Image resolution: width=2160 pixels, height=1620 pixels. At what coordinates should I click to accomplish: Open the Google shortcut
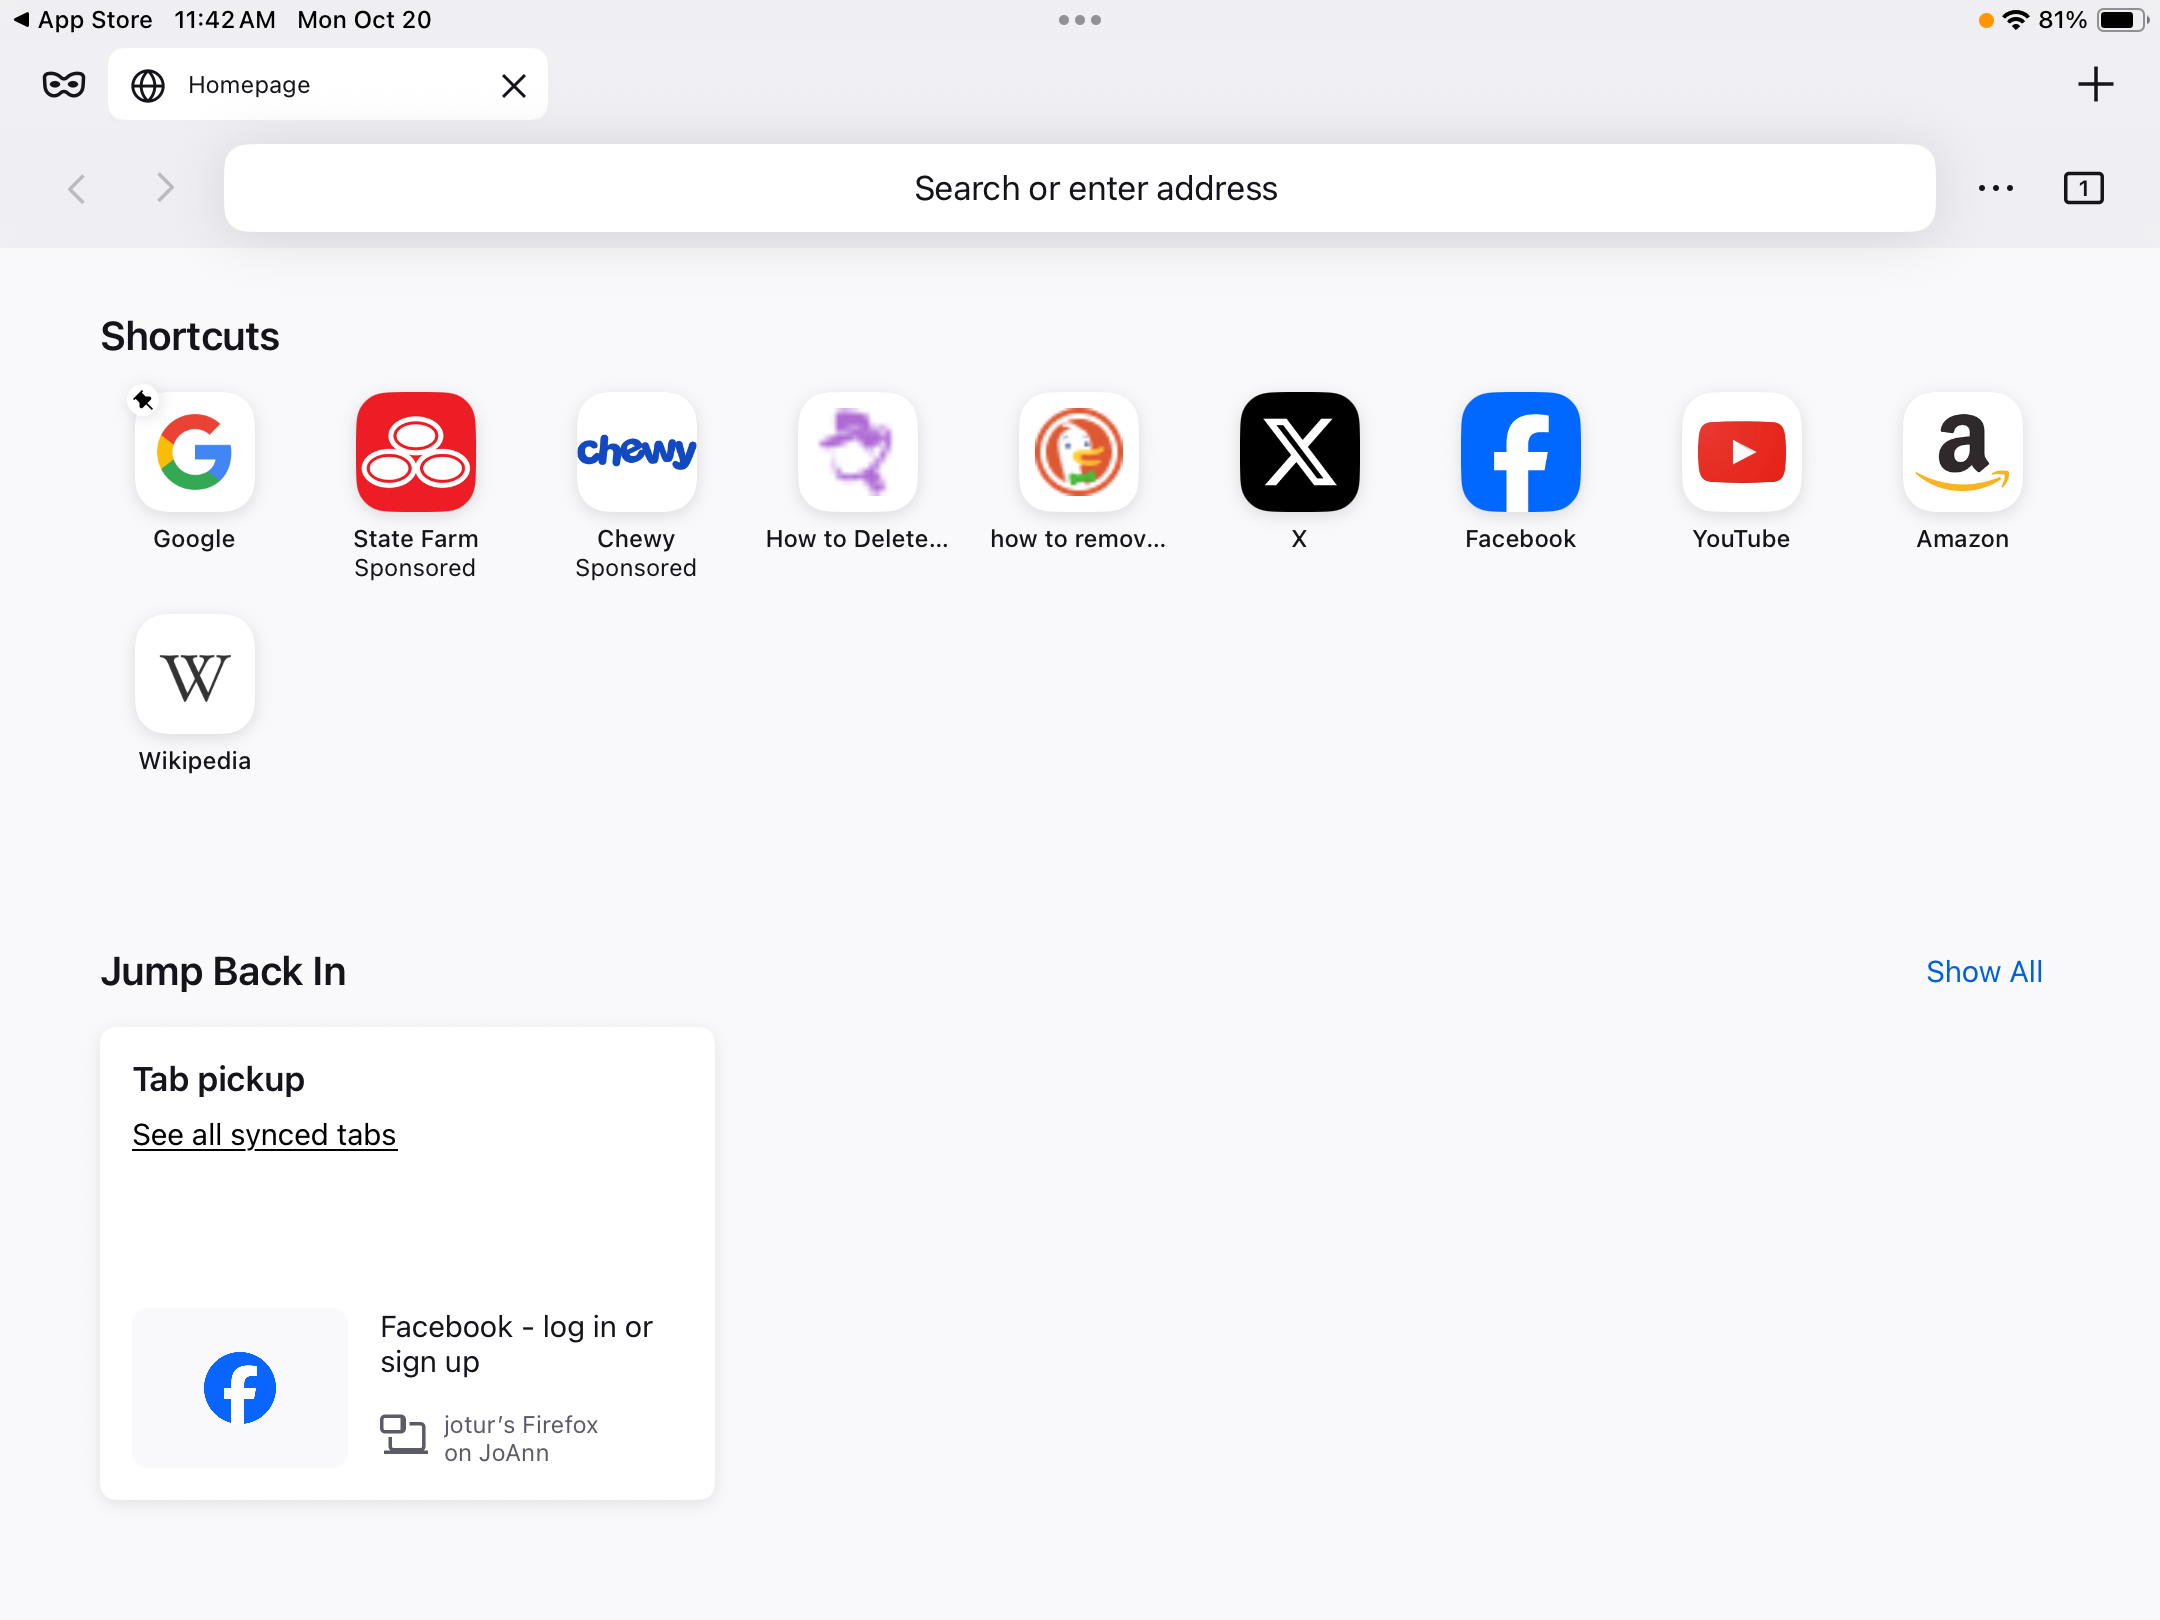(195, 453)
